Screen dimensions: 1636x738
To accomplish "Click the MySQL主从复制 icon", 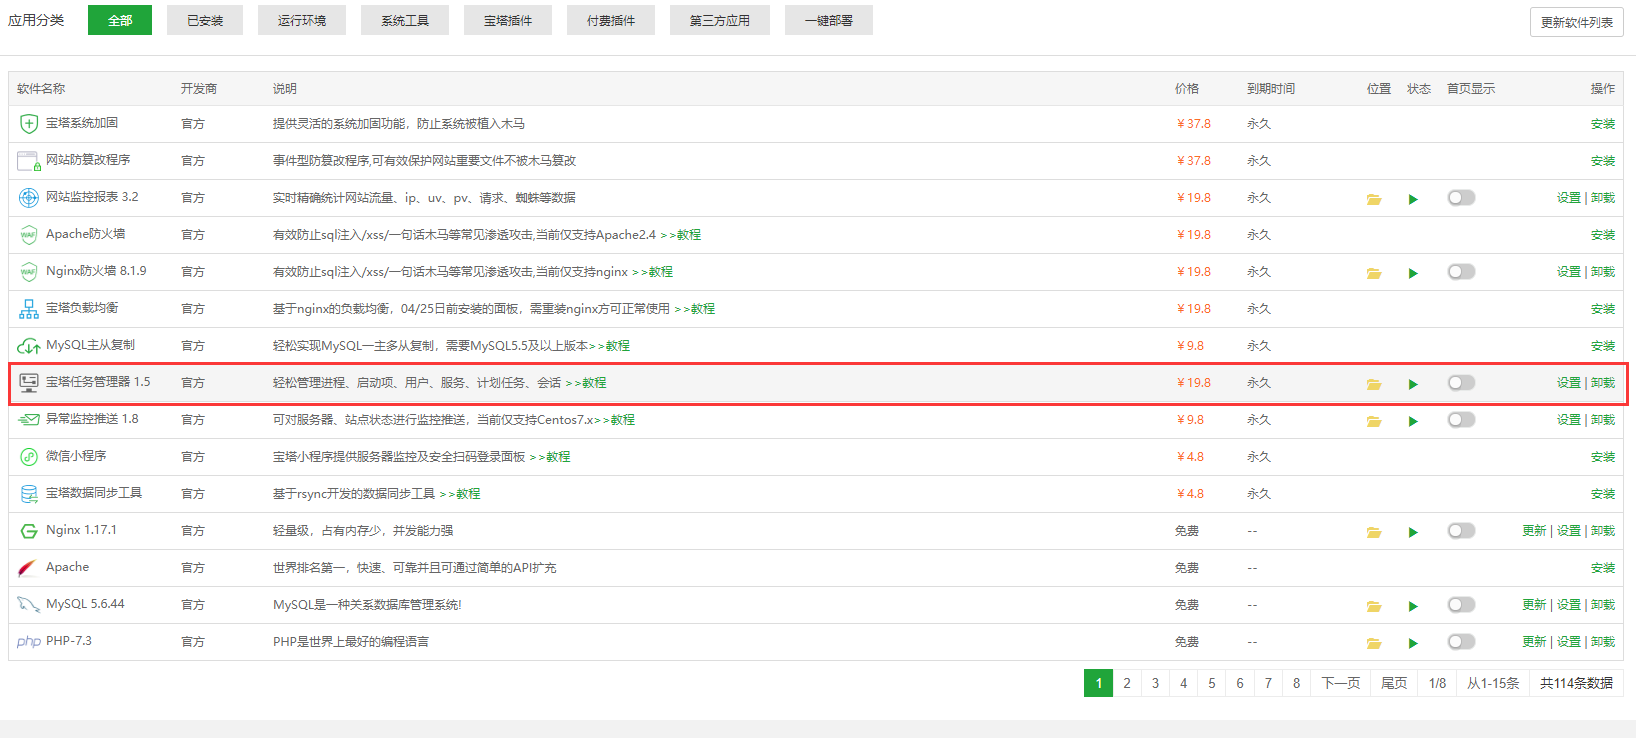I will tap(29, 346).
